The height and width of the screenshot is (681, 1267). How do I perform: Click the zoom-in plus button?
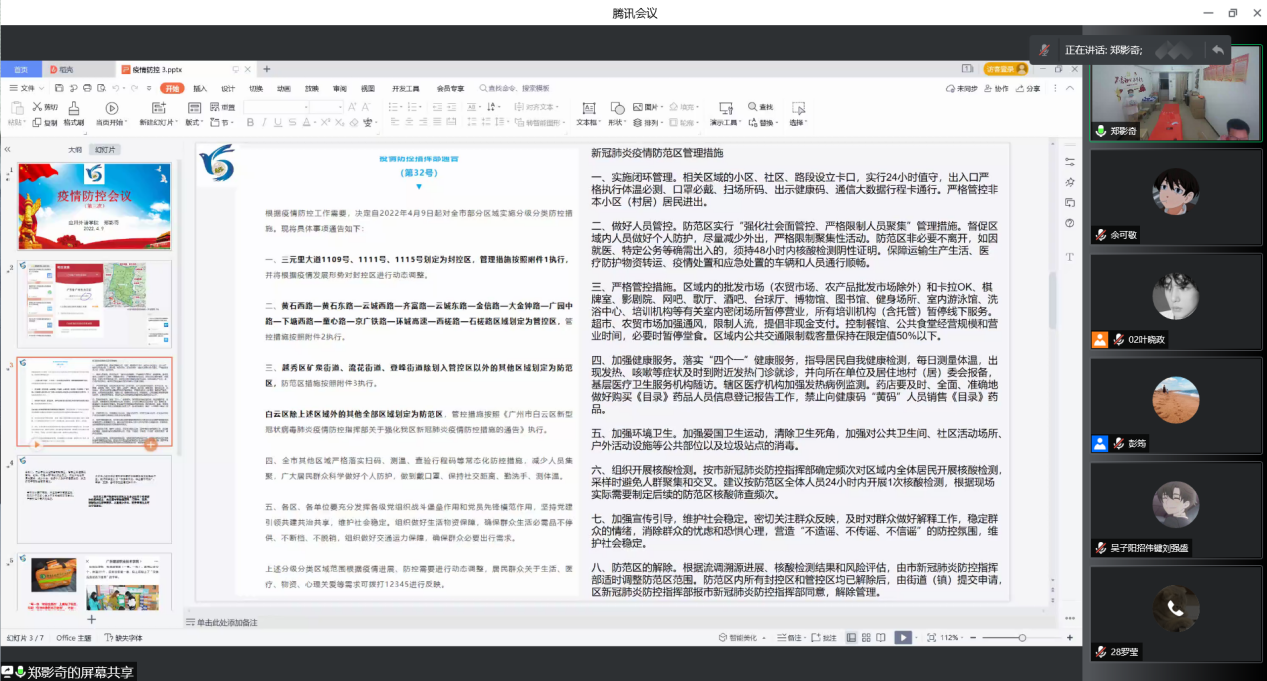click(x=1070, y=637)
